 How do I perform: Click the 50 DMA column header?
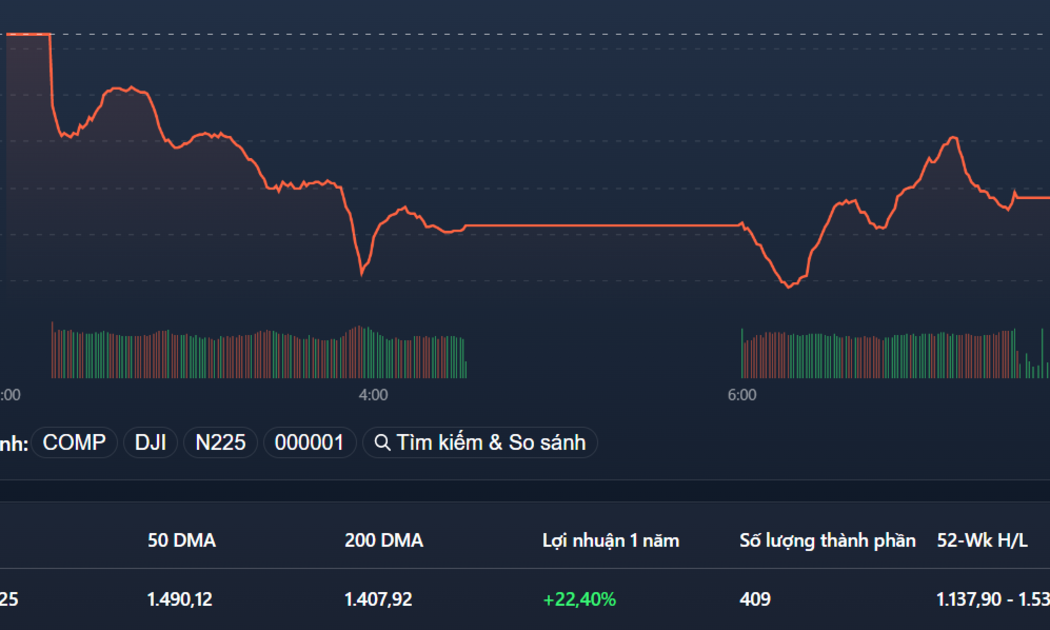point(181,540)
